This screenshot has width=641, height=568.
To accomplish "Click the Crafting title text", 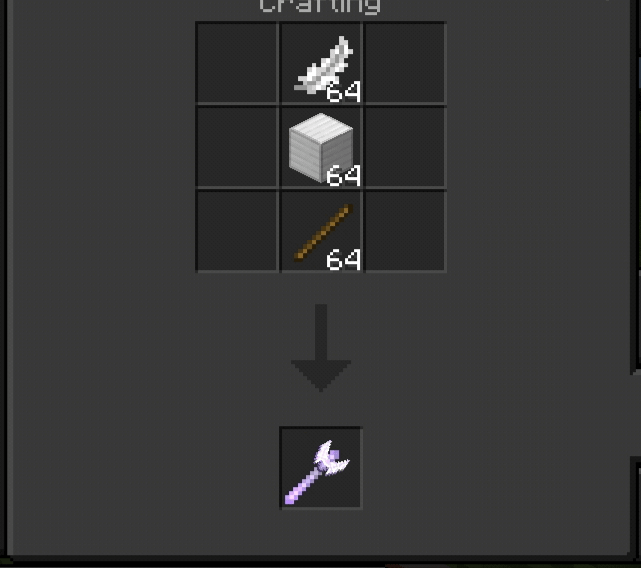I will tap(320, 6).
